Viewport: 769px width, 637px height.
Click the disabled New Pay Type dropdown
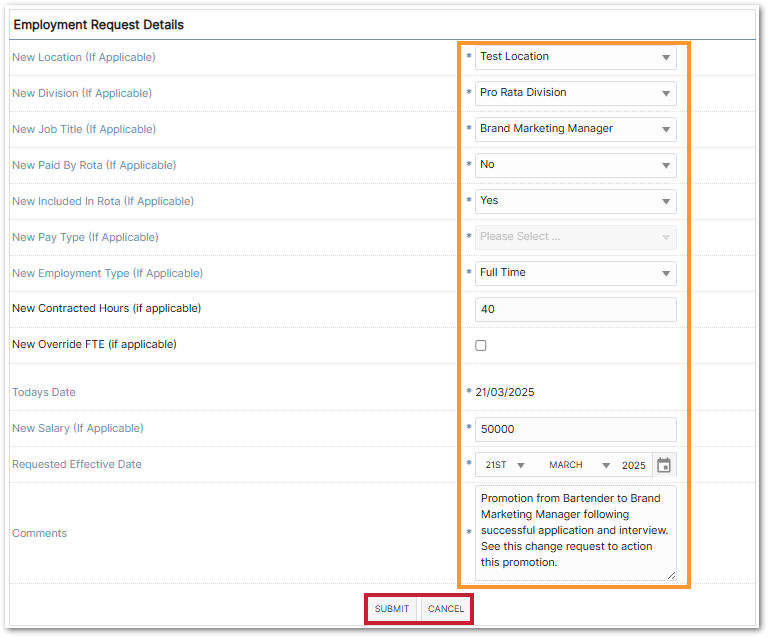pyautogui.click(x=575, y=237)
